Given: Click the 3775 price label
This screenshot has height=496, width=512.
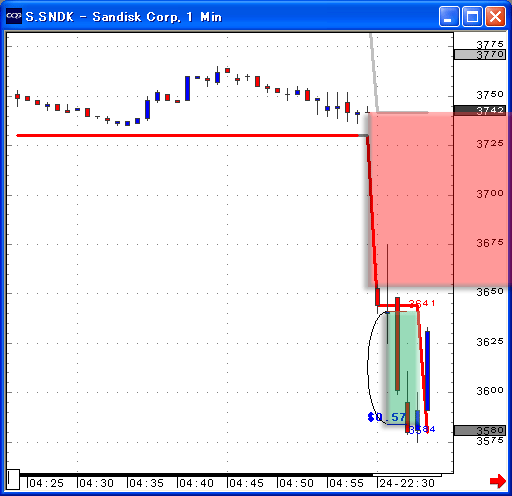Looking at the screenshot, I should [x=490, y=44].
